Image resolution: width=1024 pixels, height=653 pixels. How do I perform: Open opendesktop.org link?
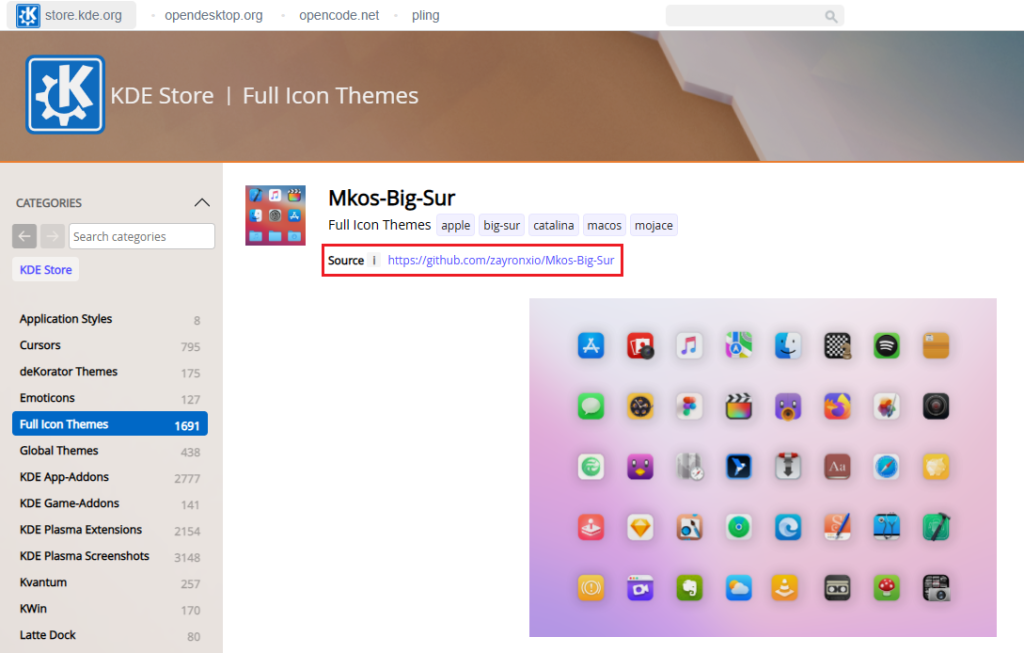pos(214,15)
